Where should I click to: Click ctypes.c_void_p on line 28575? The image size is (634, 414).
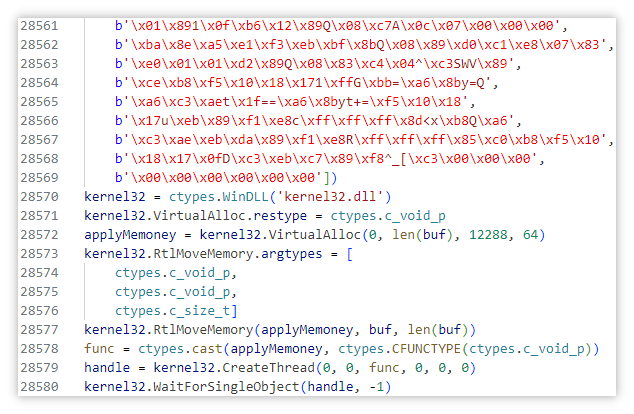click(x=173, y=292)
